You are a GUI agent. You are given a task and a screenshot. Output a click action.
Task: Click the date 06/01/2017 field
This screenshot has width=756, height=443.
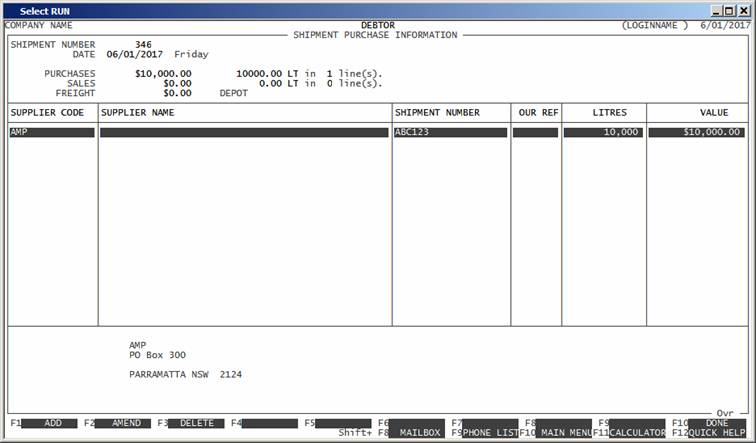coord(135,54)
